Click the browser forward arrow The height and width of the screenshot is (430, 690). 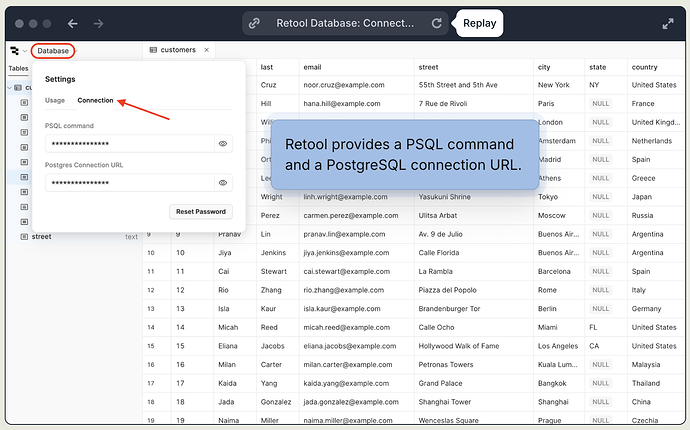pyautogui.click(x=99, y=23)
